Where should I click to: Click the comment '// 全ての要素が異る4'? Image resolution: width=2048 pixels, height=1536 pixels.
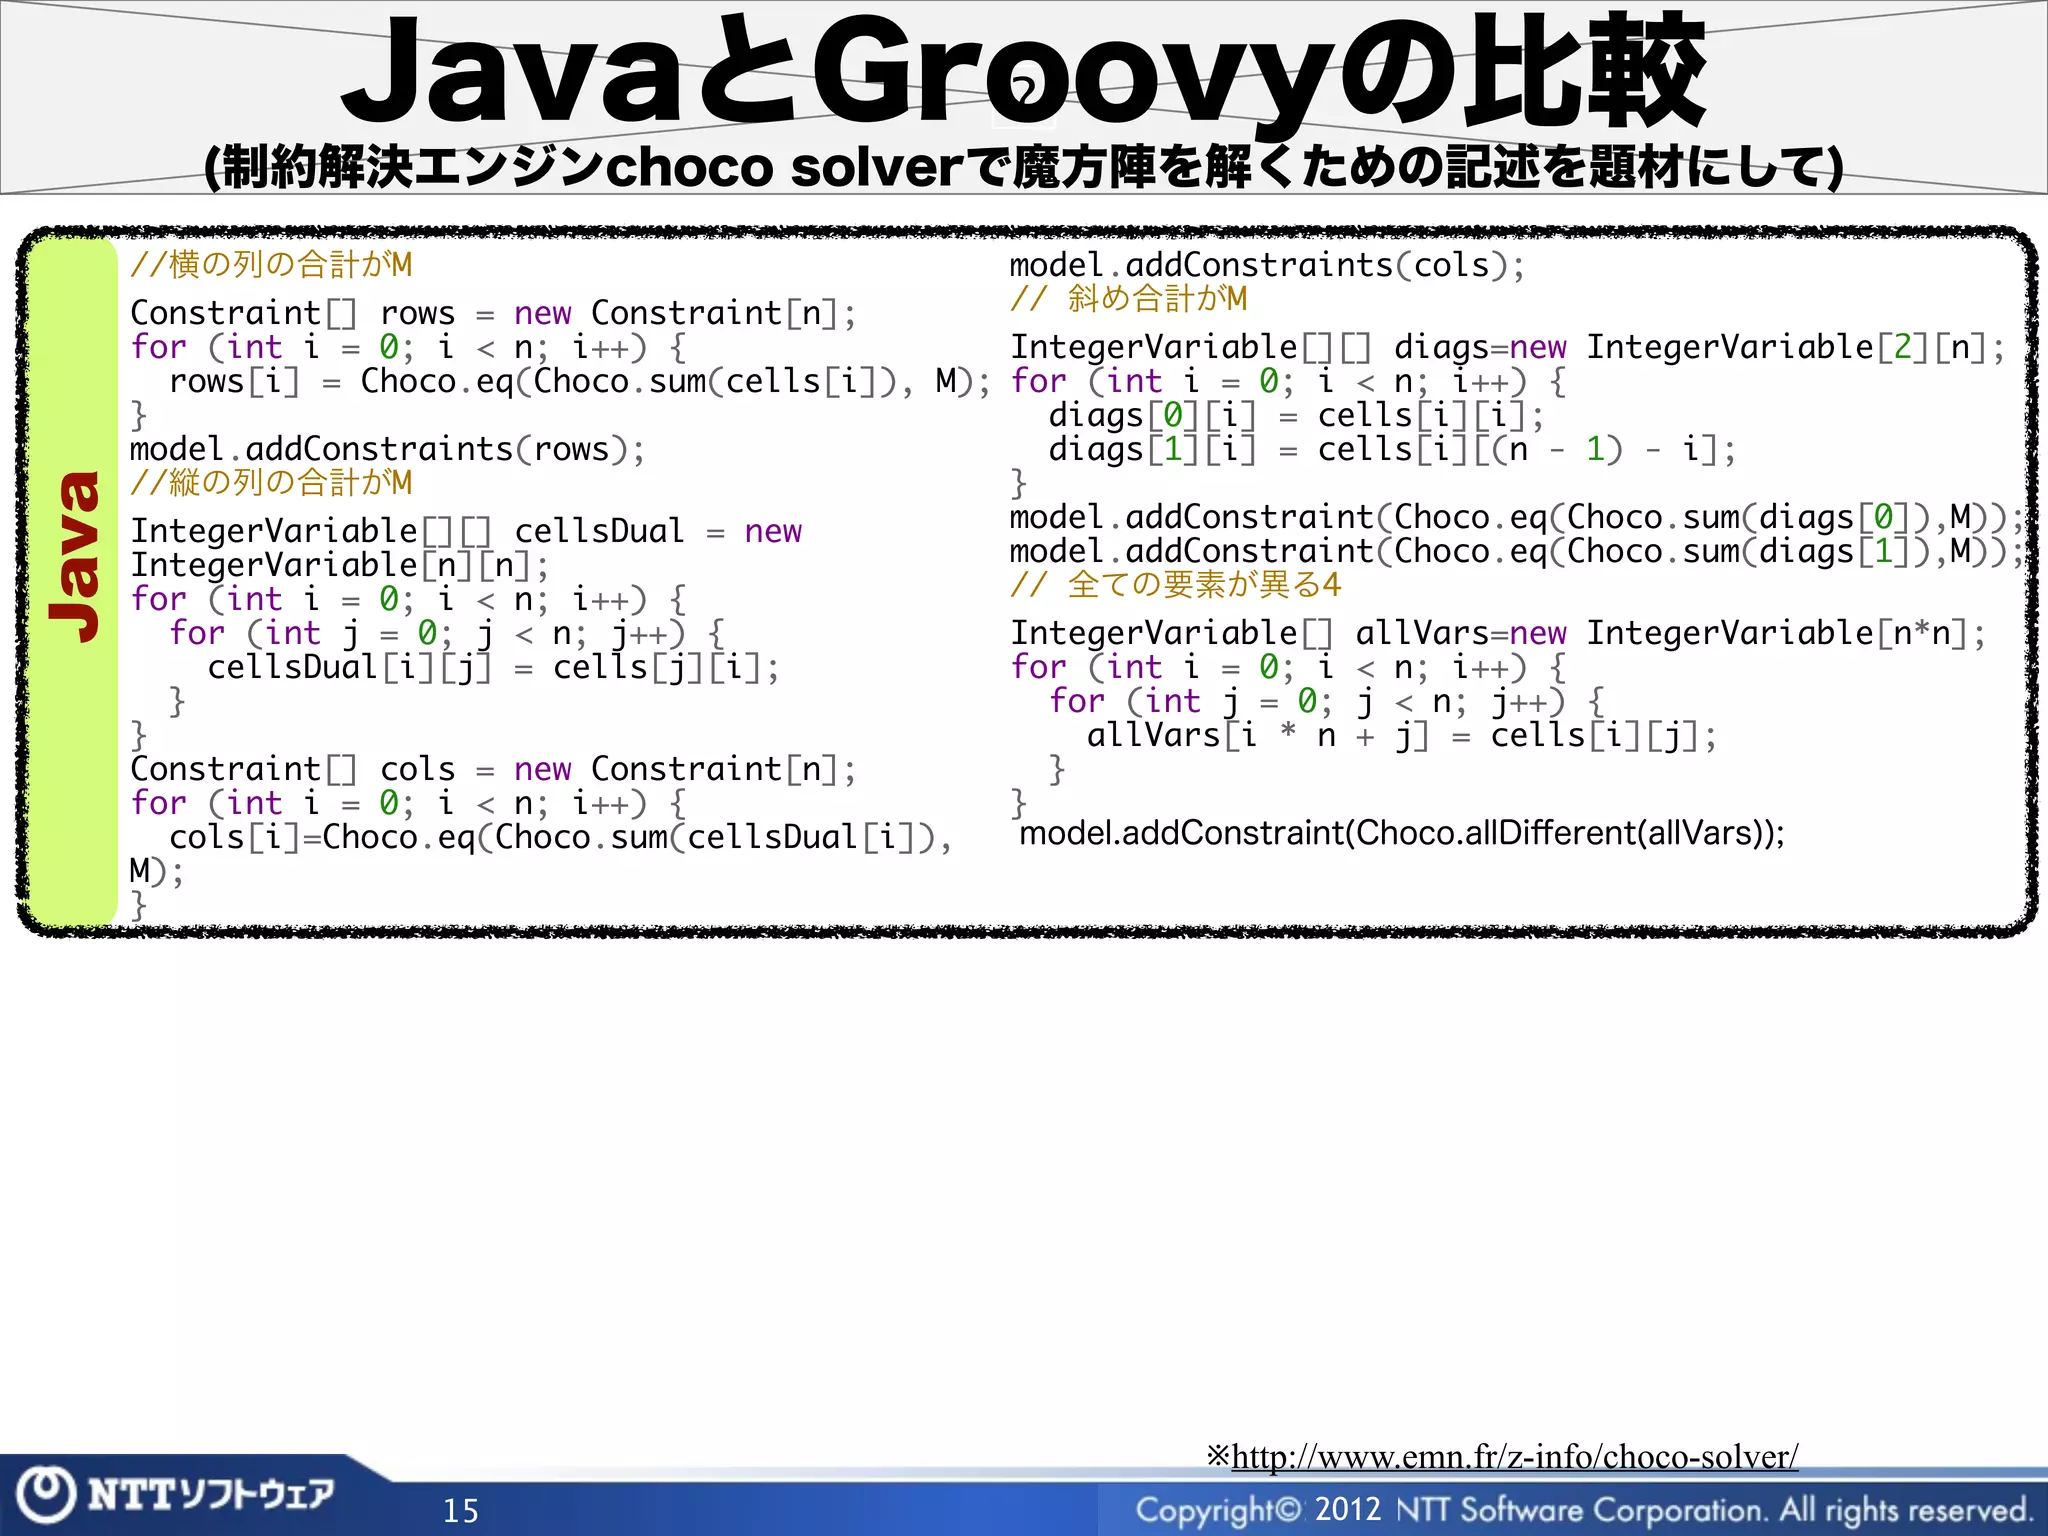tap(1175, 585)
